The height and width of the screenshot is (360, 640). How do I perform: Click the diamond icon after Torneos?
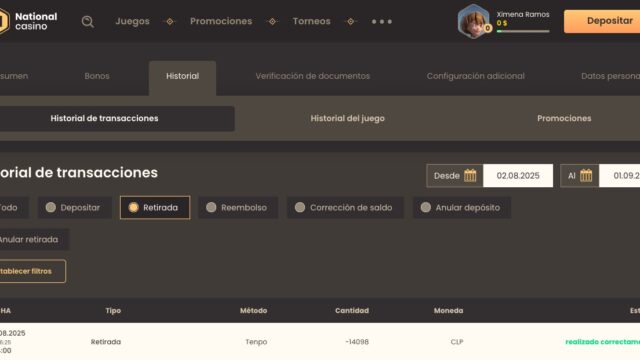351,21
